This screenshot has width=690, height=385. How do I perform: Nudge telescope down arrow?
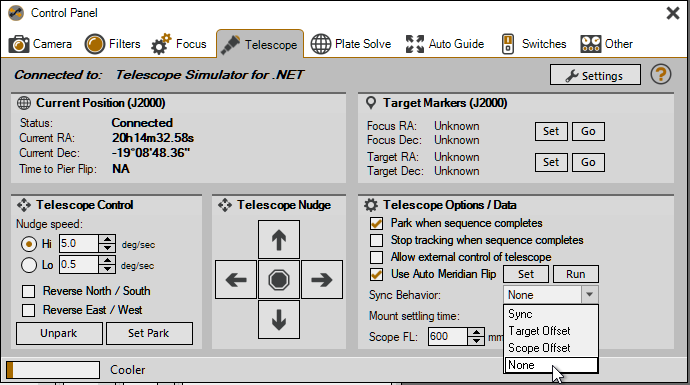279,320
